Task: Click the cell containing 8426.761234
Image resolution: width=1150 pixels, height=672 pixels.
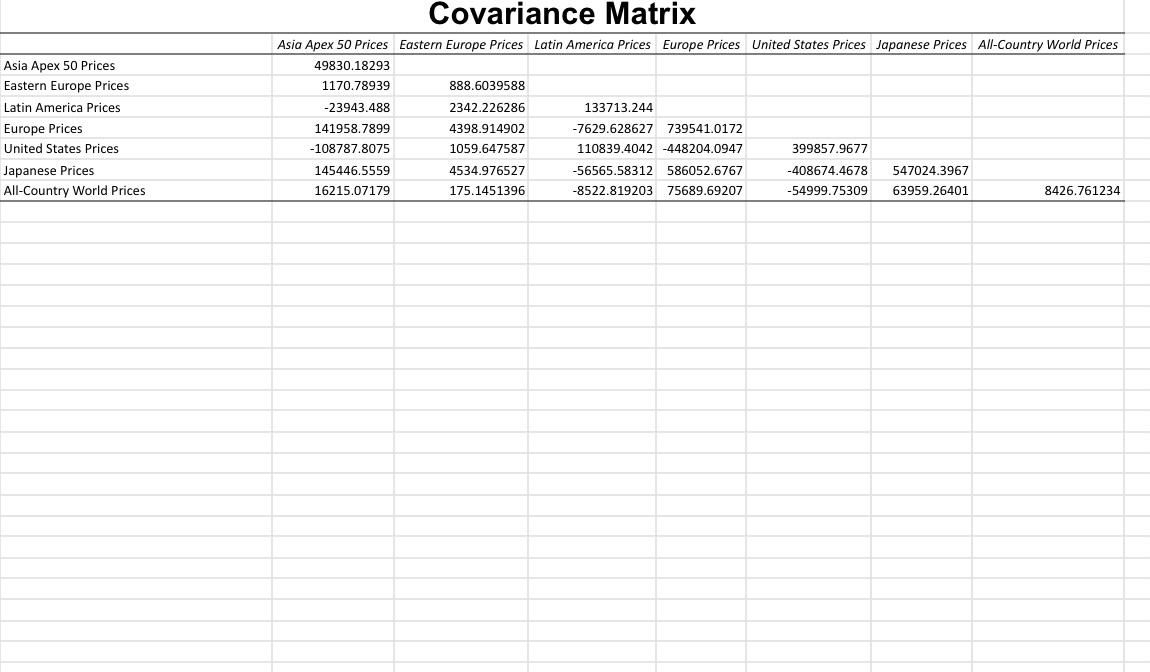Action: [1082, 191]
